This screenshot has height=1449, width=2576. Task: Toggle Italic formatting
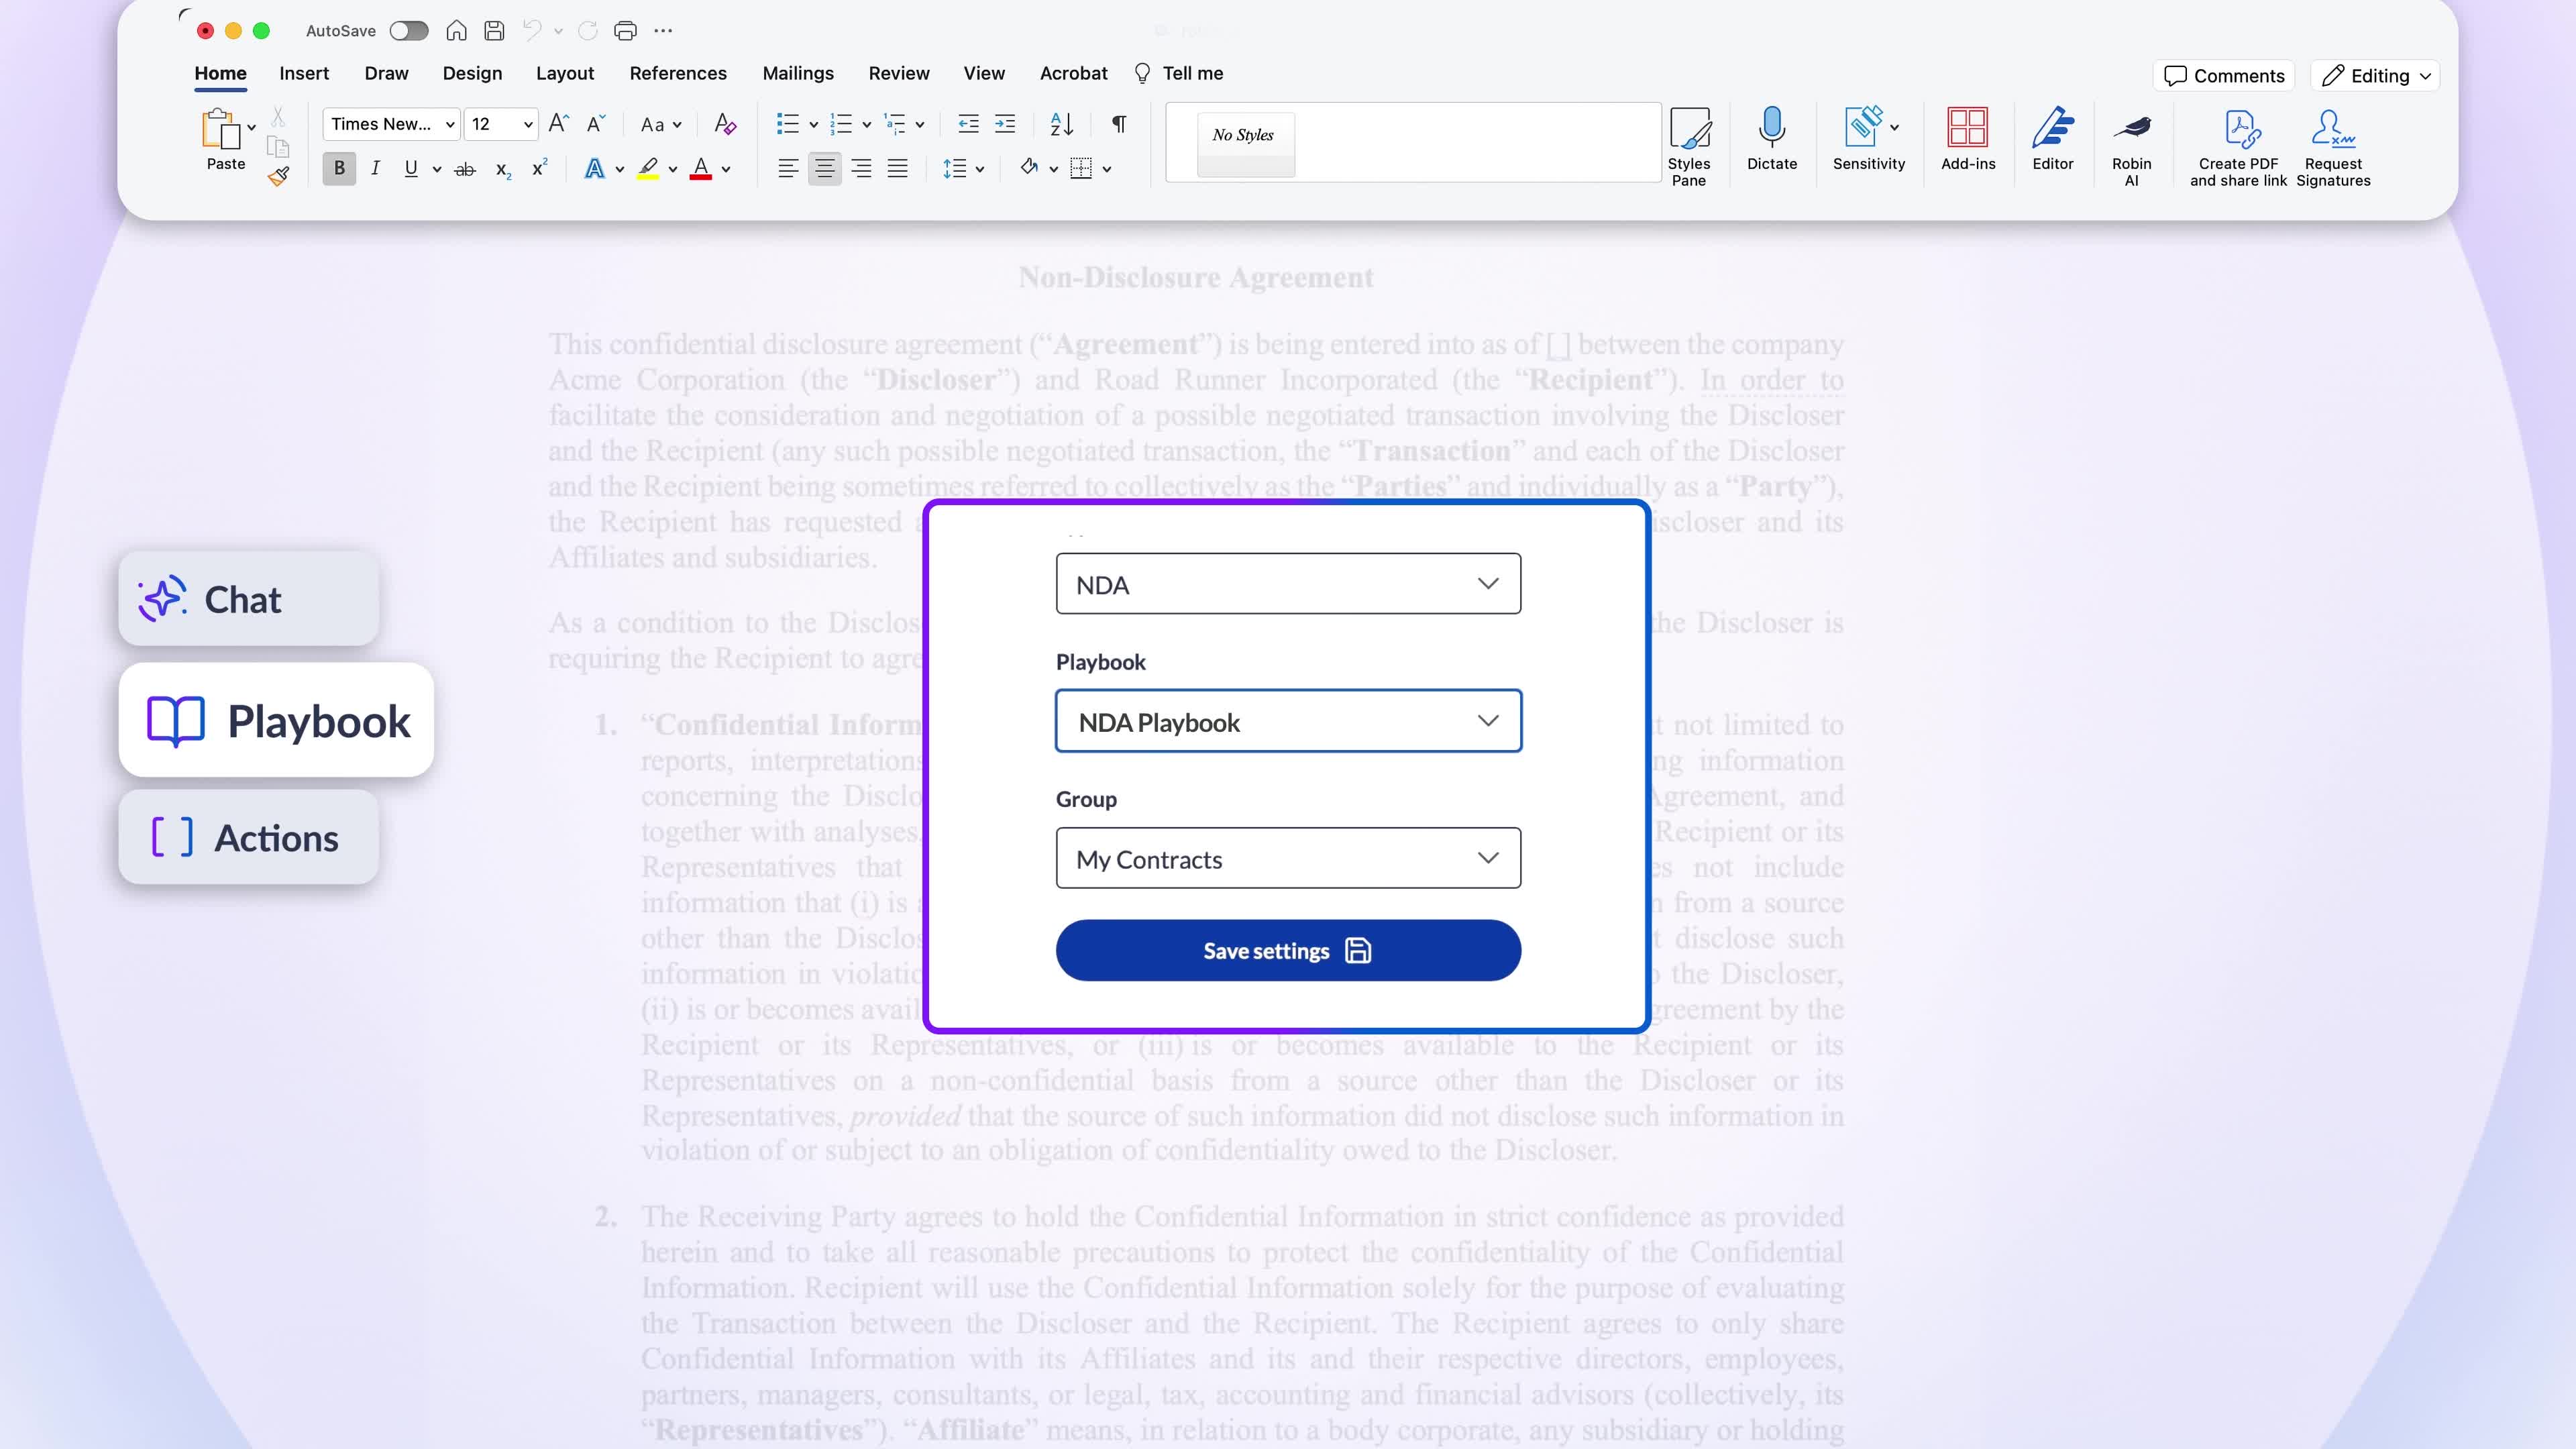tap(375, 169)
